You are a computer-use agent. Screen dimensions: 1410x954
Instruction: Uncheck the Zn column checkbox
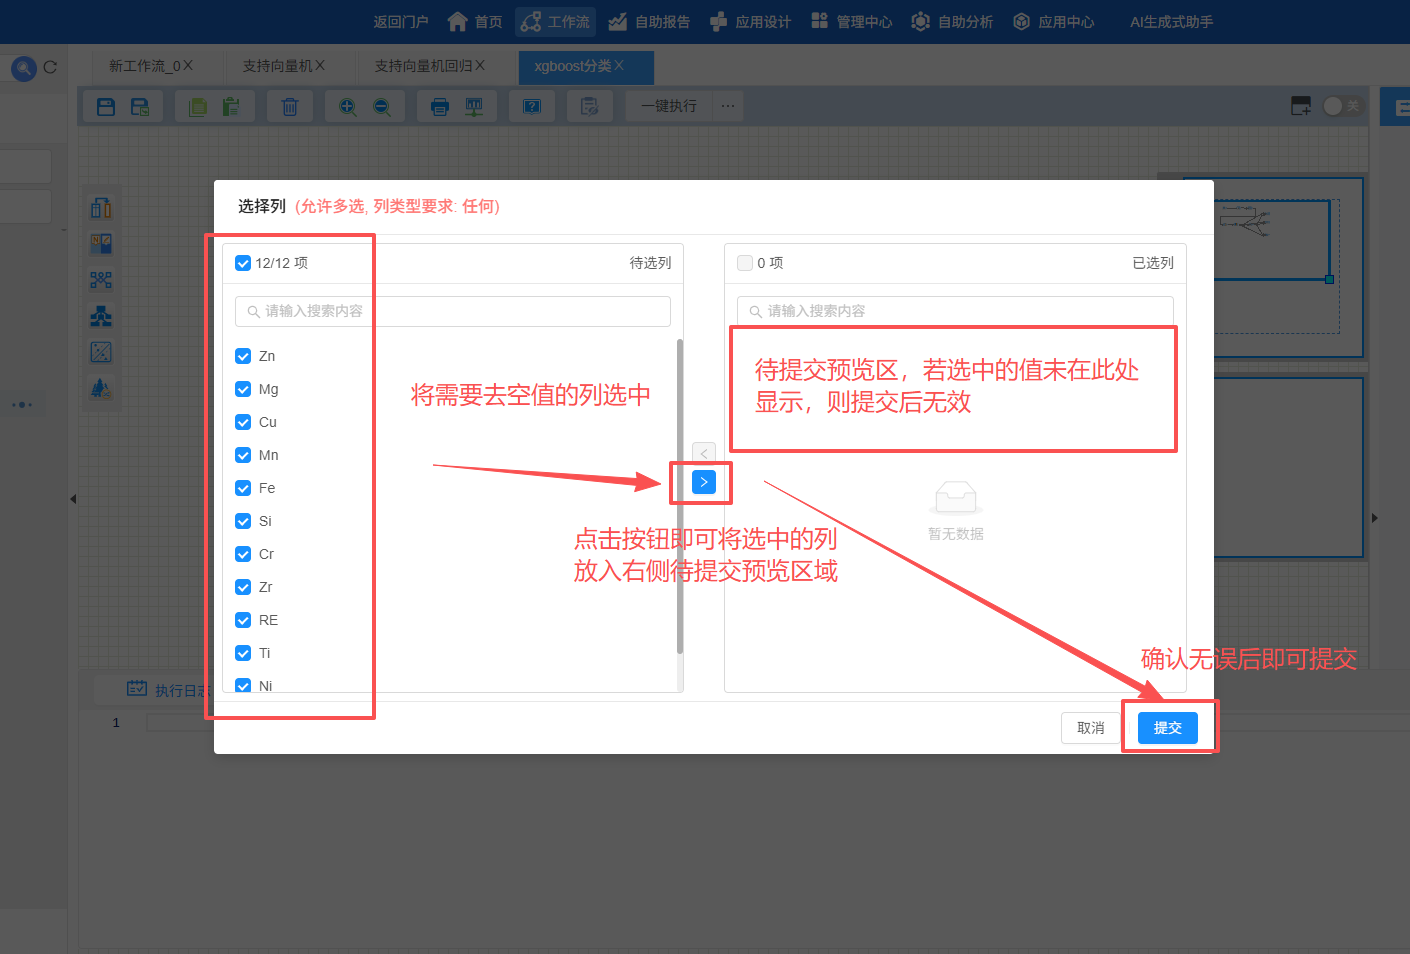coord(243,355)
